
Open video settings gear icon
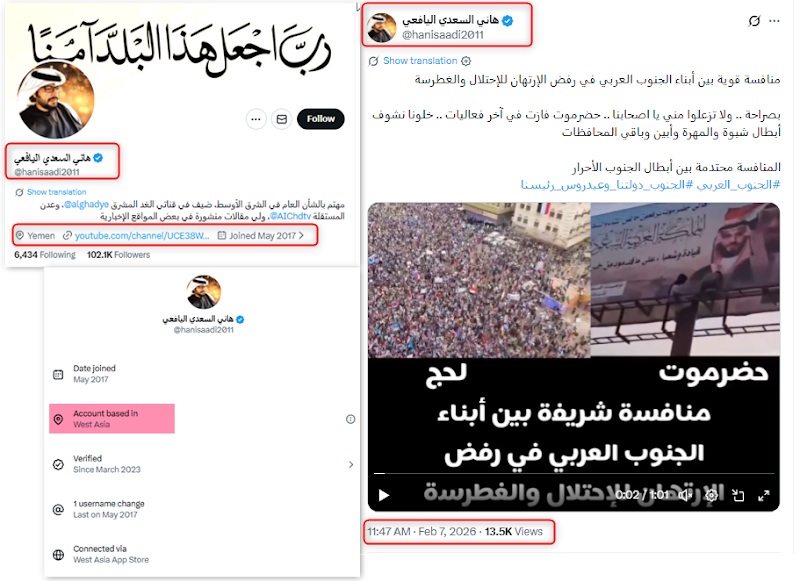pos(712,495)
